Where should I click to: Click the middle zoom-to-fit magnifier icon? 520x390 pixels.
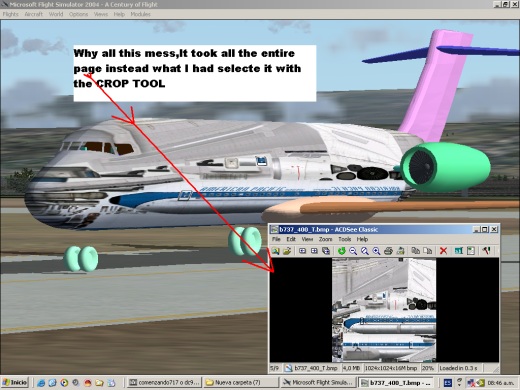pyautogui.click(x=365, y=251)
